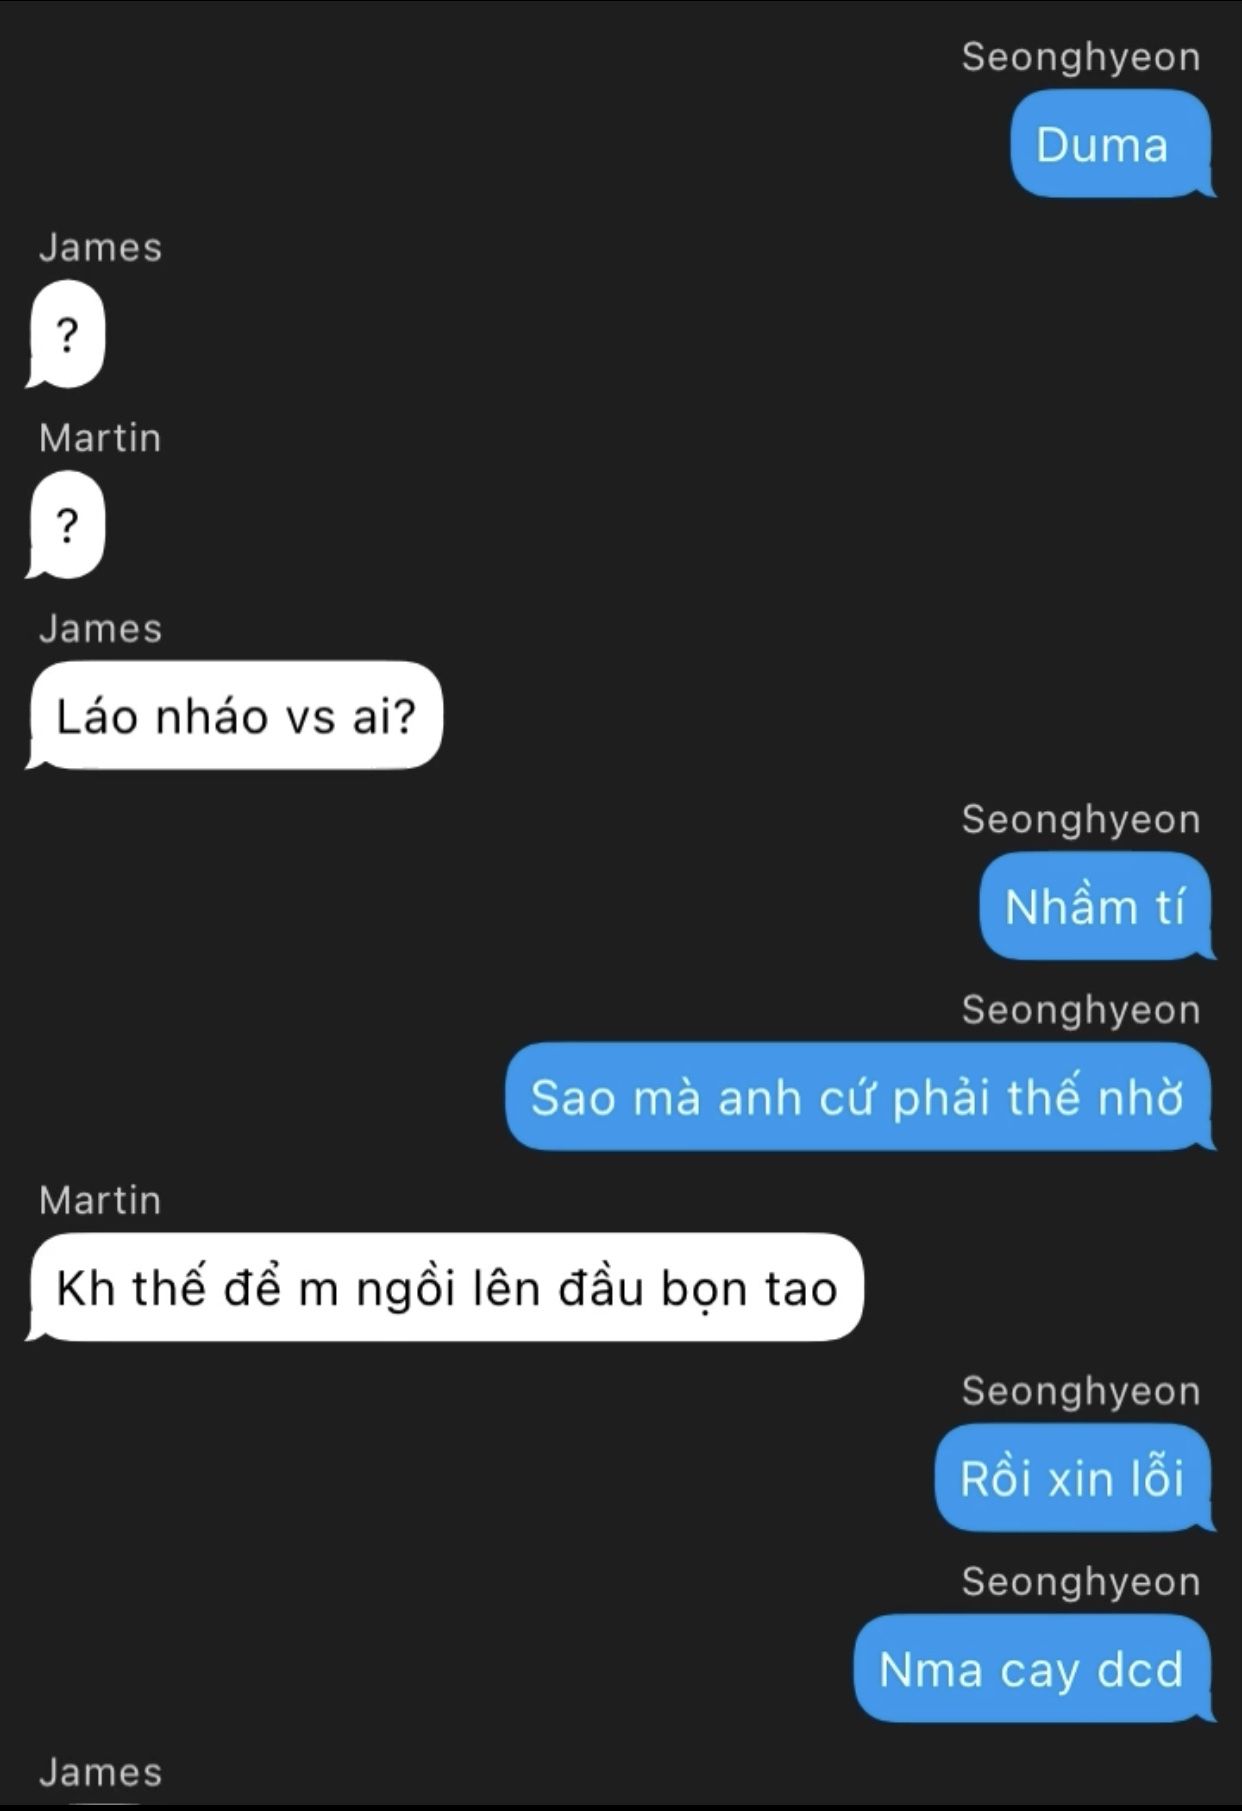Click Seonghyeon name above "Sao mà anh" message

[1081, 1010]
